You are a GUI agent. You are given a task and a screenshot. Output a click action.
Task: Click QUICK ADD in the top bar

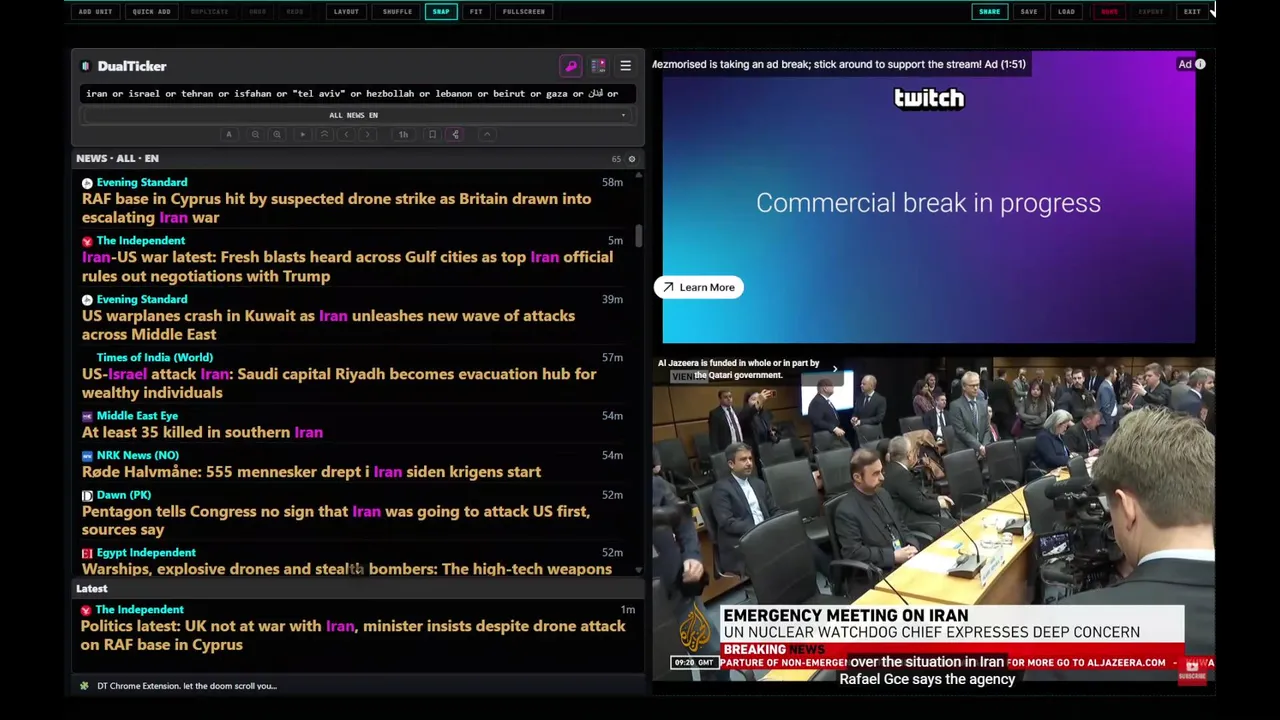(151, 12)
